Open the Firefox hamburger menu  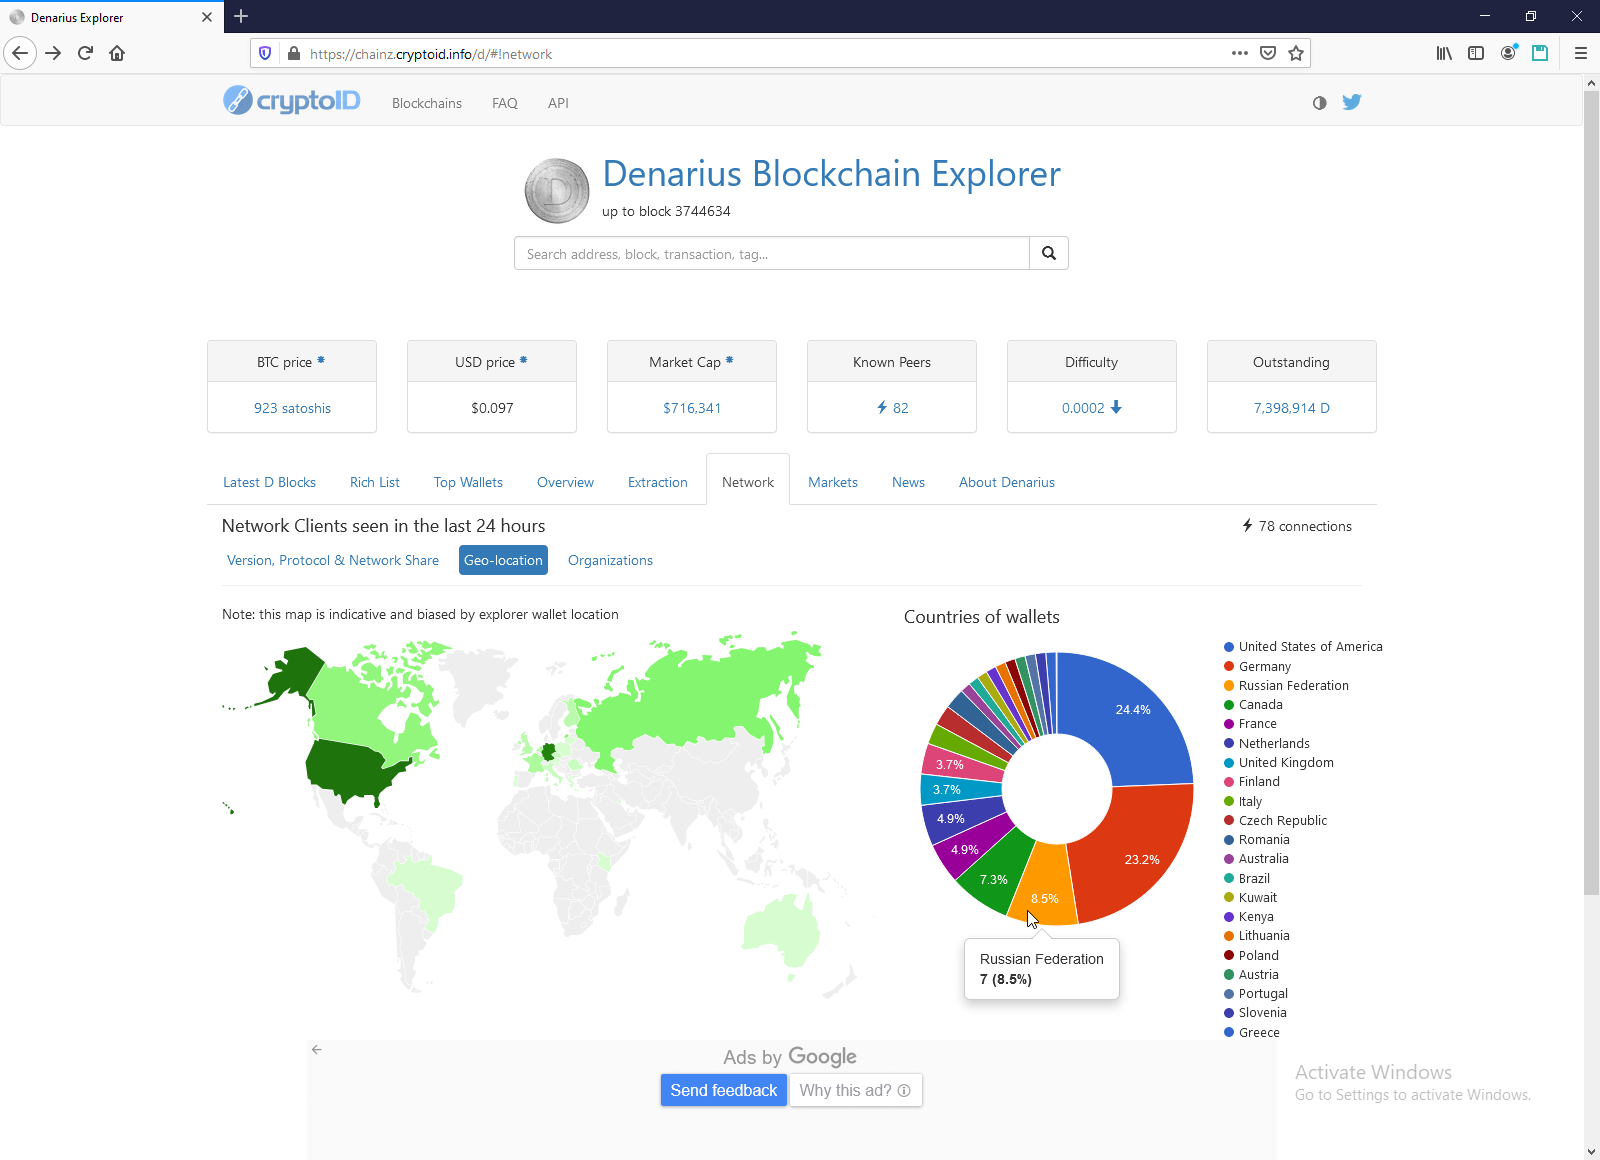1581,54
